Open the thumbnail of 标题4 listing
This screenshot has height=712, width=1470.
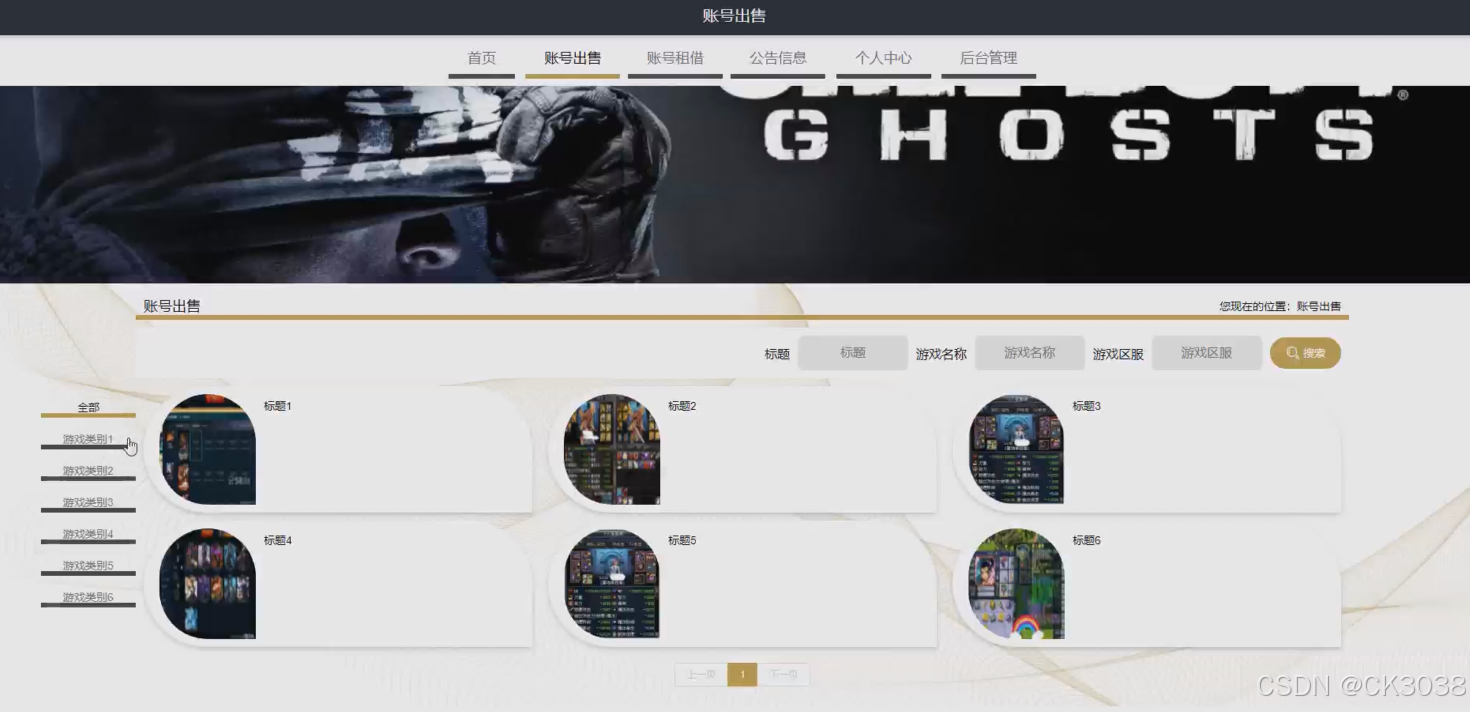click(208, 584)
